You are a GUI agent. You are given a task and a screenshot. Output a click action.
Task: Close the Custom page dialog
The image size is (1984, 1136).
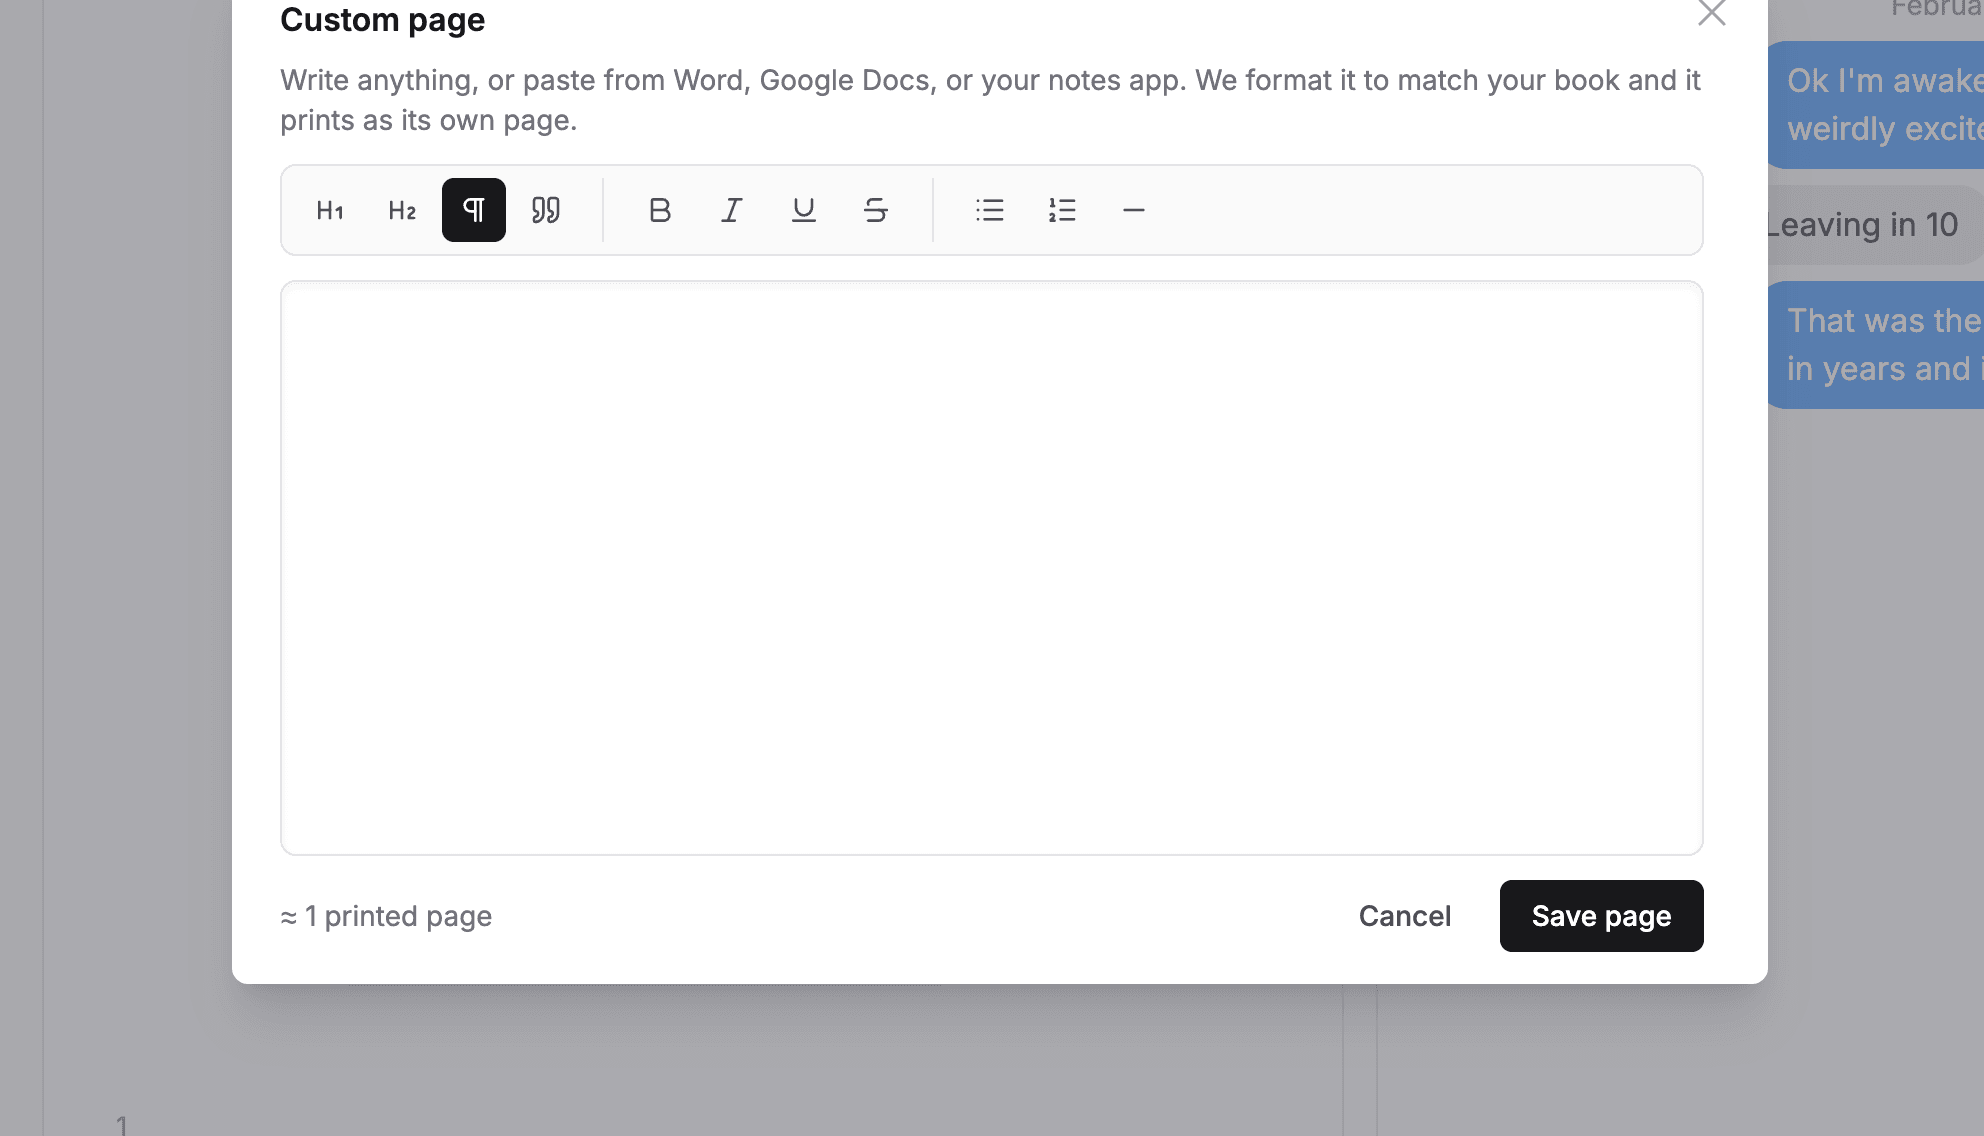coord(1712,12)
